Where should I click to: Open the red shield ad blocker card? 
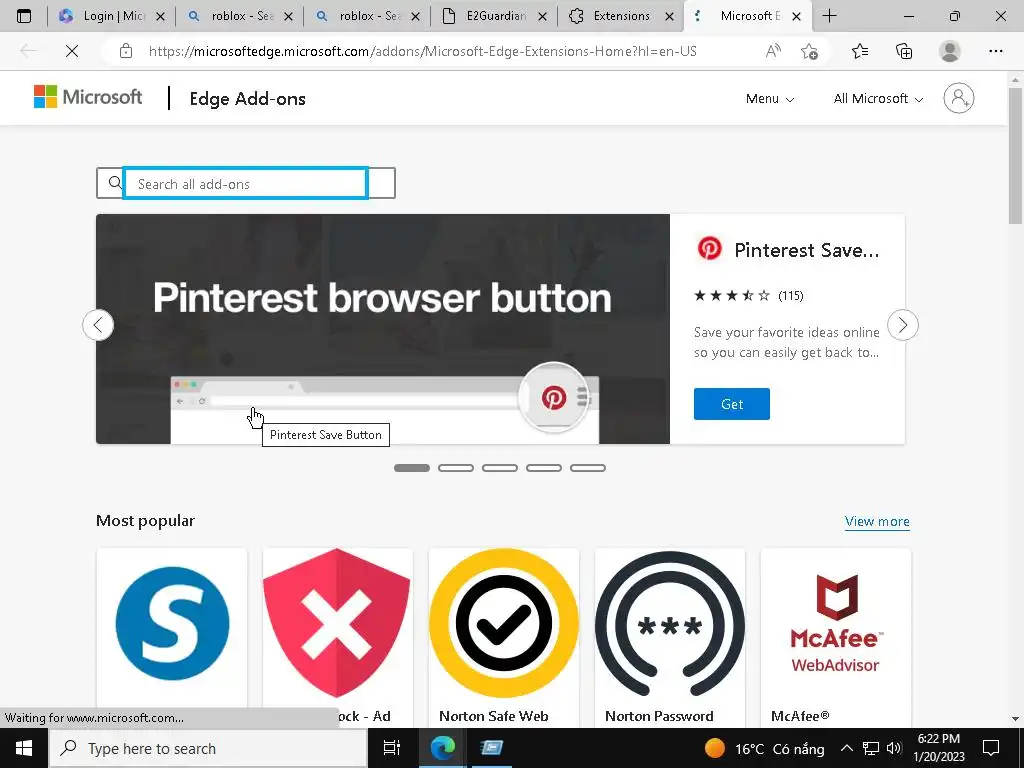pyautogui.click(x=338, y=637)
